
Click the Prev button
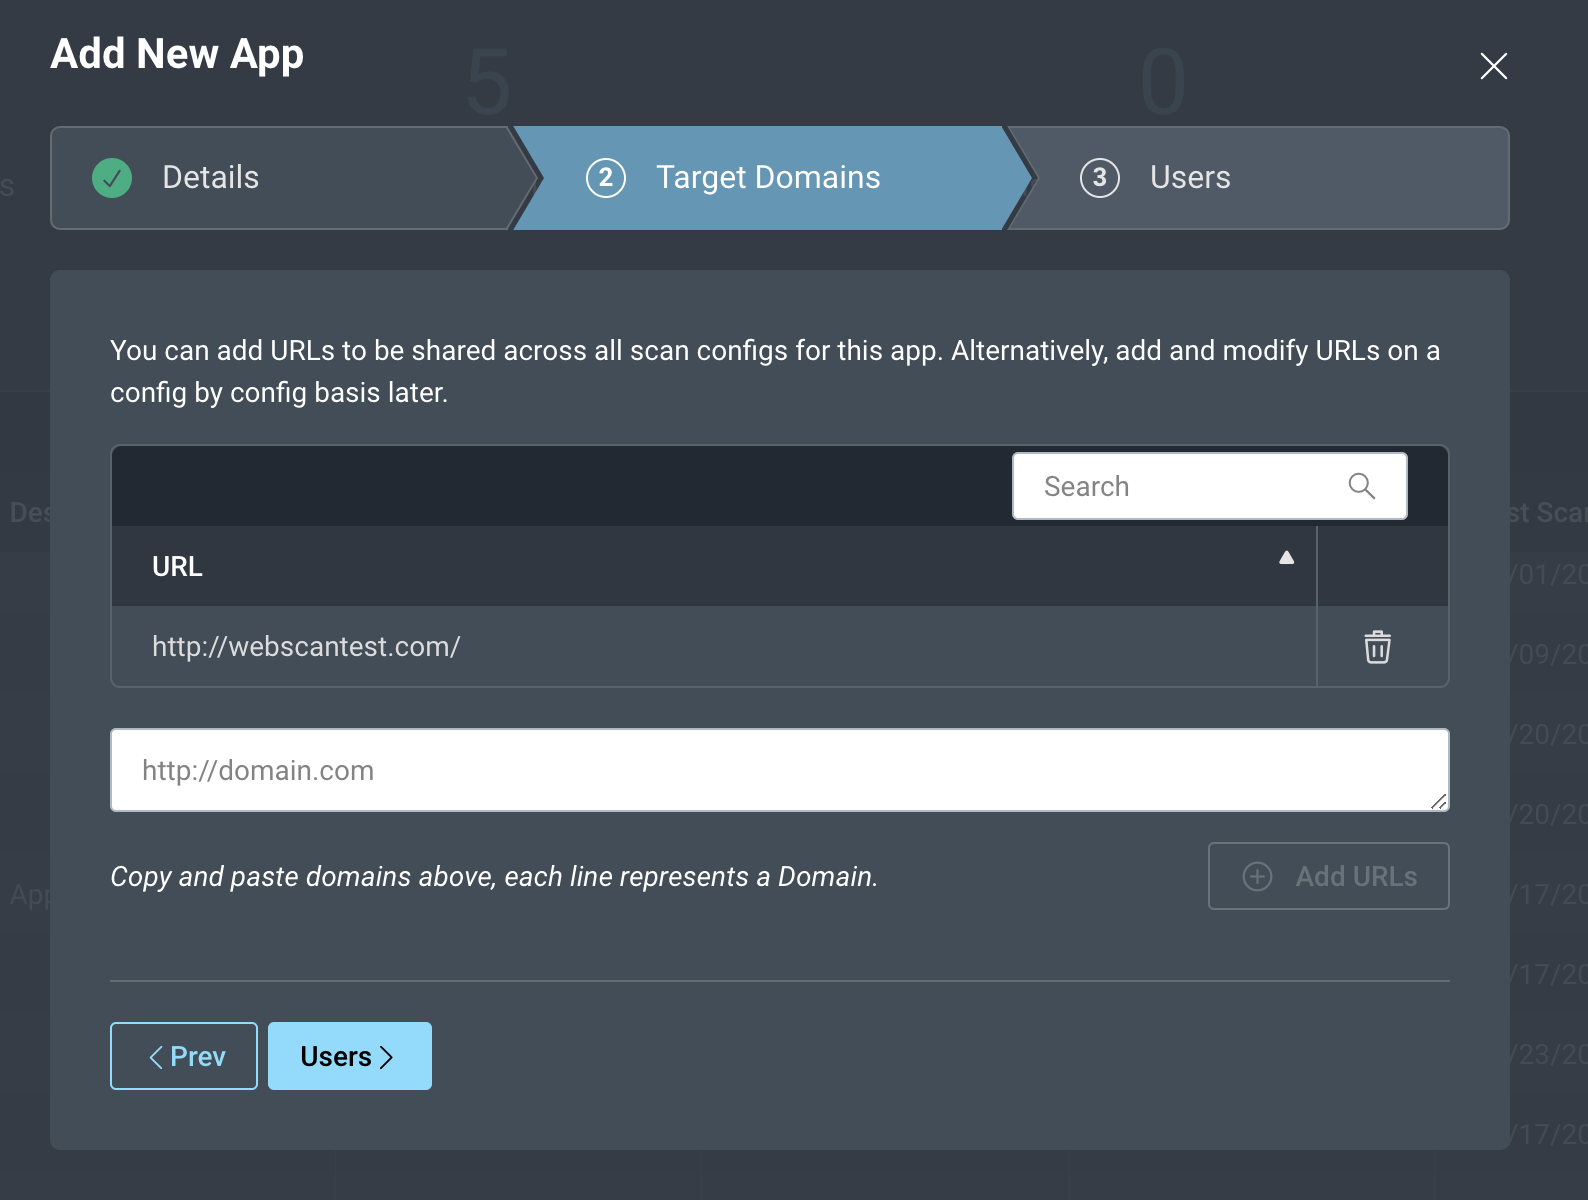click(x=184, y=1056)
